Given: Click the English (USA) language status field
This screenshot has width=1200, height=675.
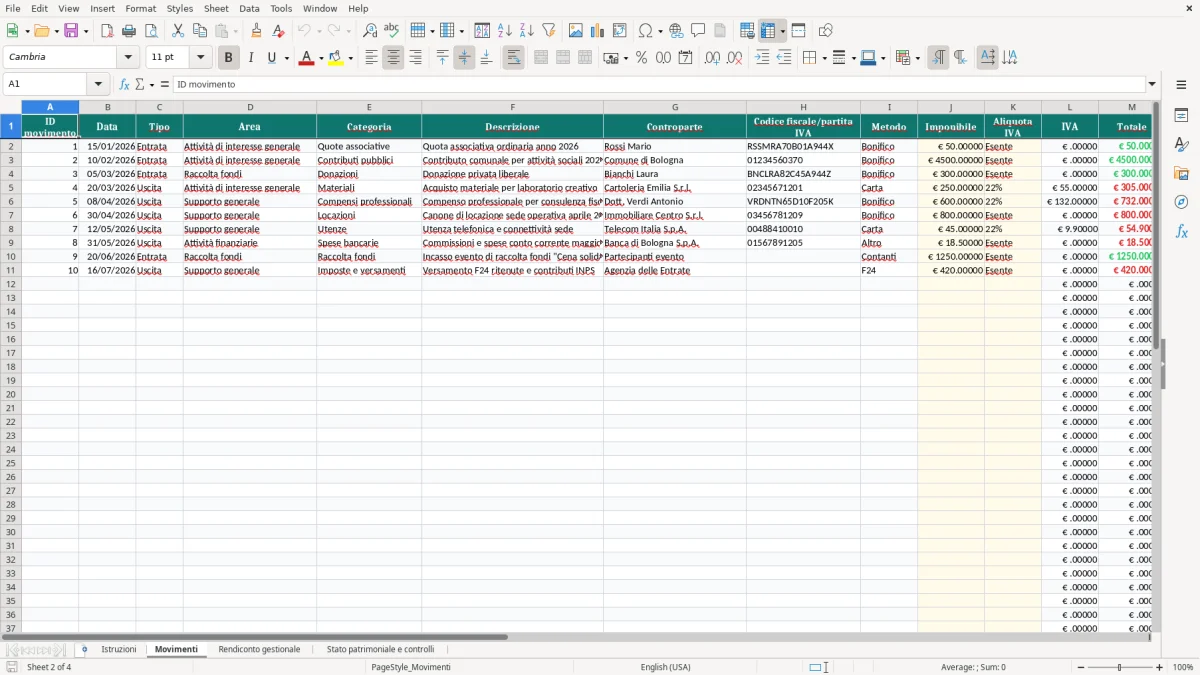Looking at the screenshot, I should pyautogui.click(x=665, y=667).
